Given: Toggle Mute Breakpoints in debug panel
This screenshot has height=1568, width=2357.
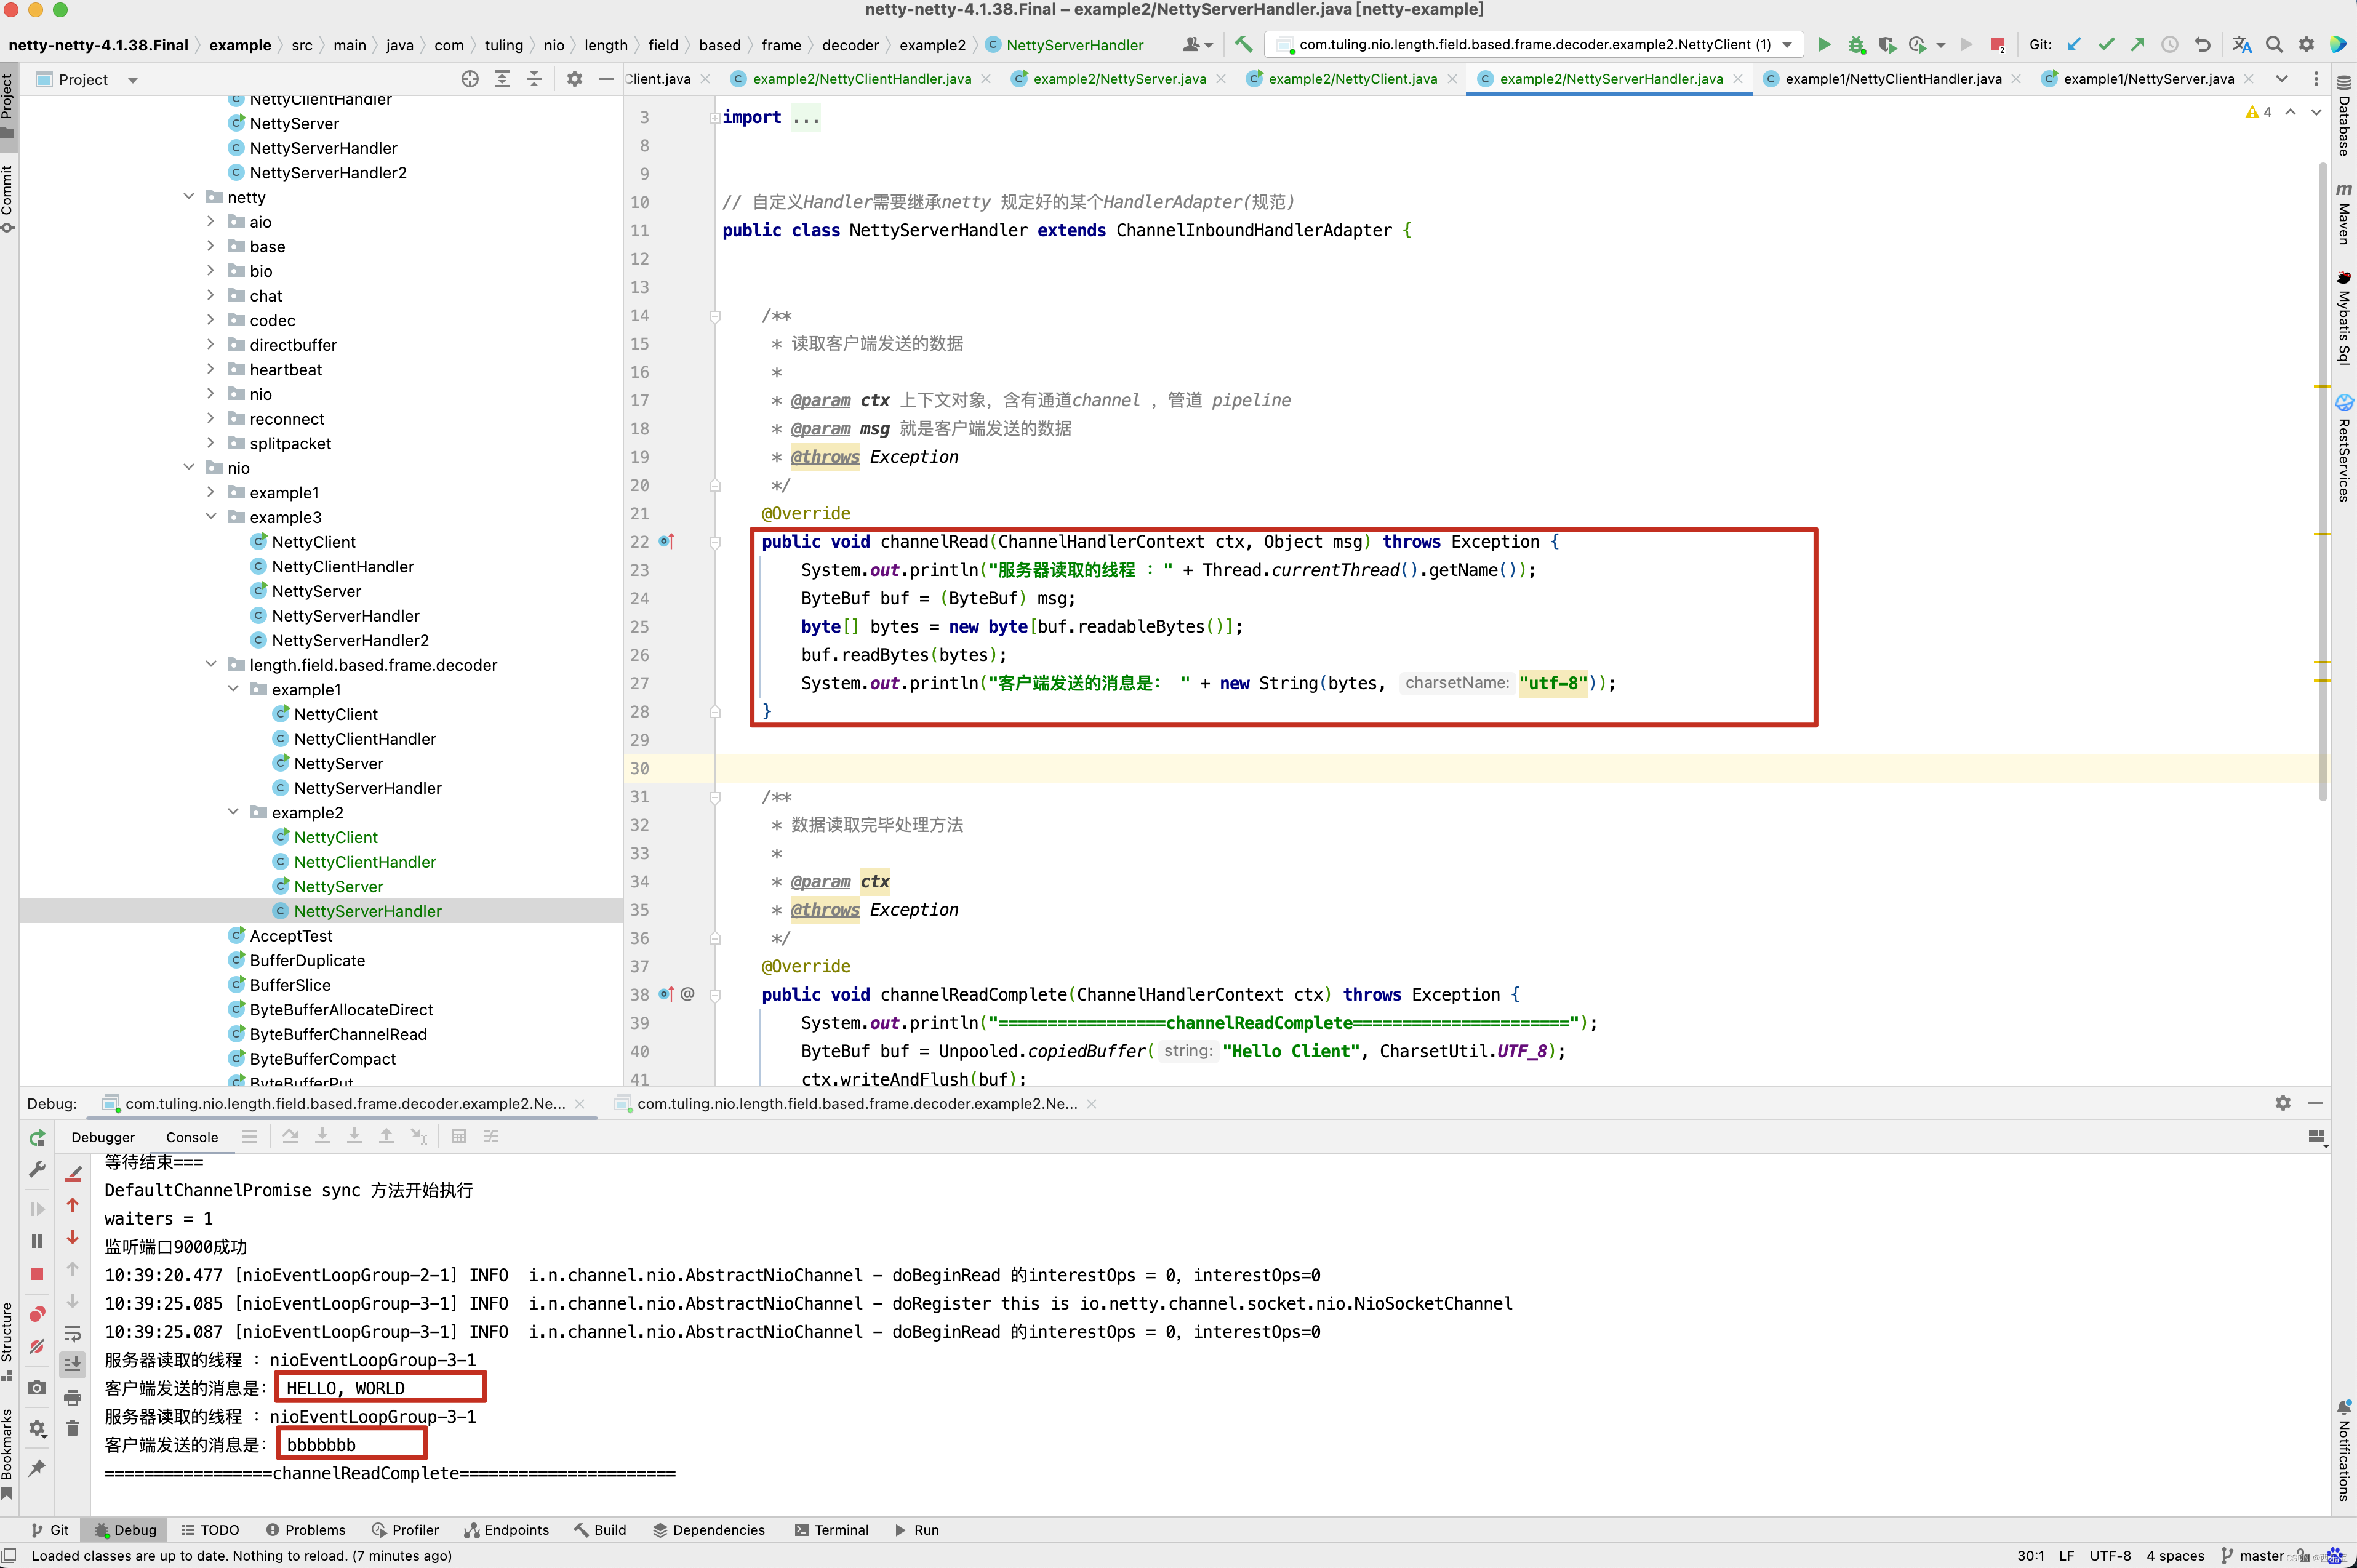Looking at the screenshot, I should tap(37, 1347).
